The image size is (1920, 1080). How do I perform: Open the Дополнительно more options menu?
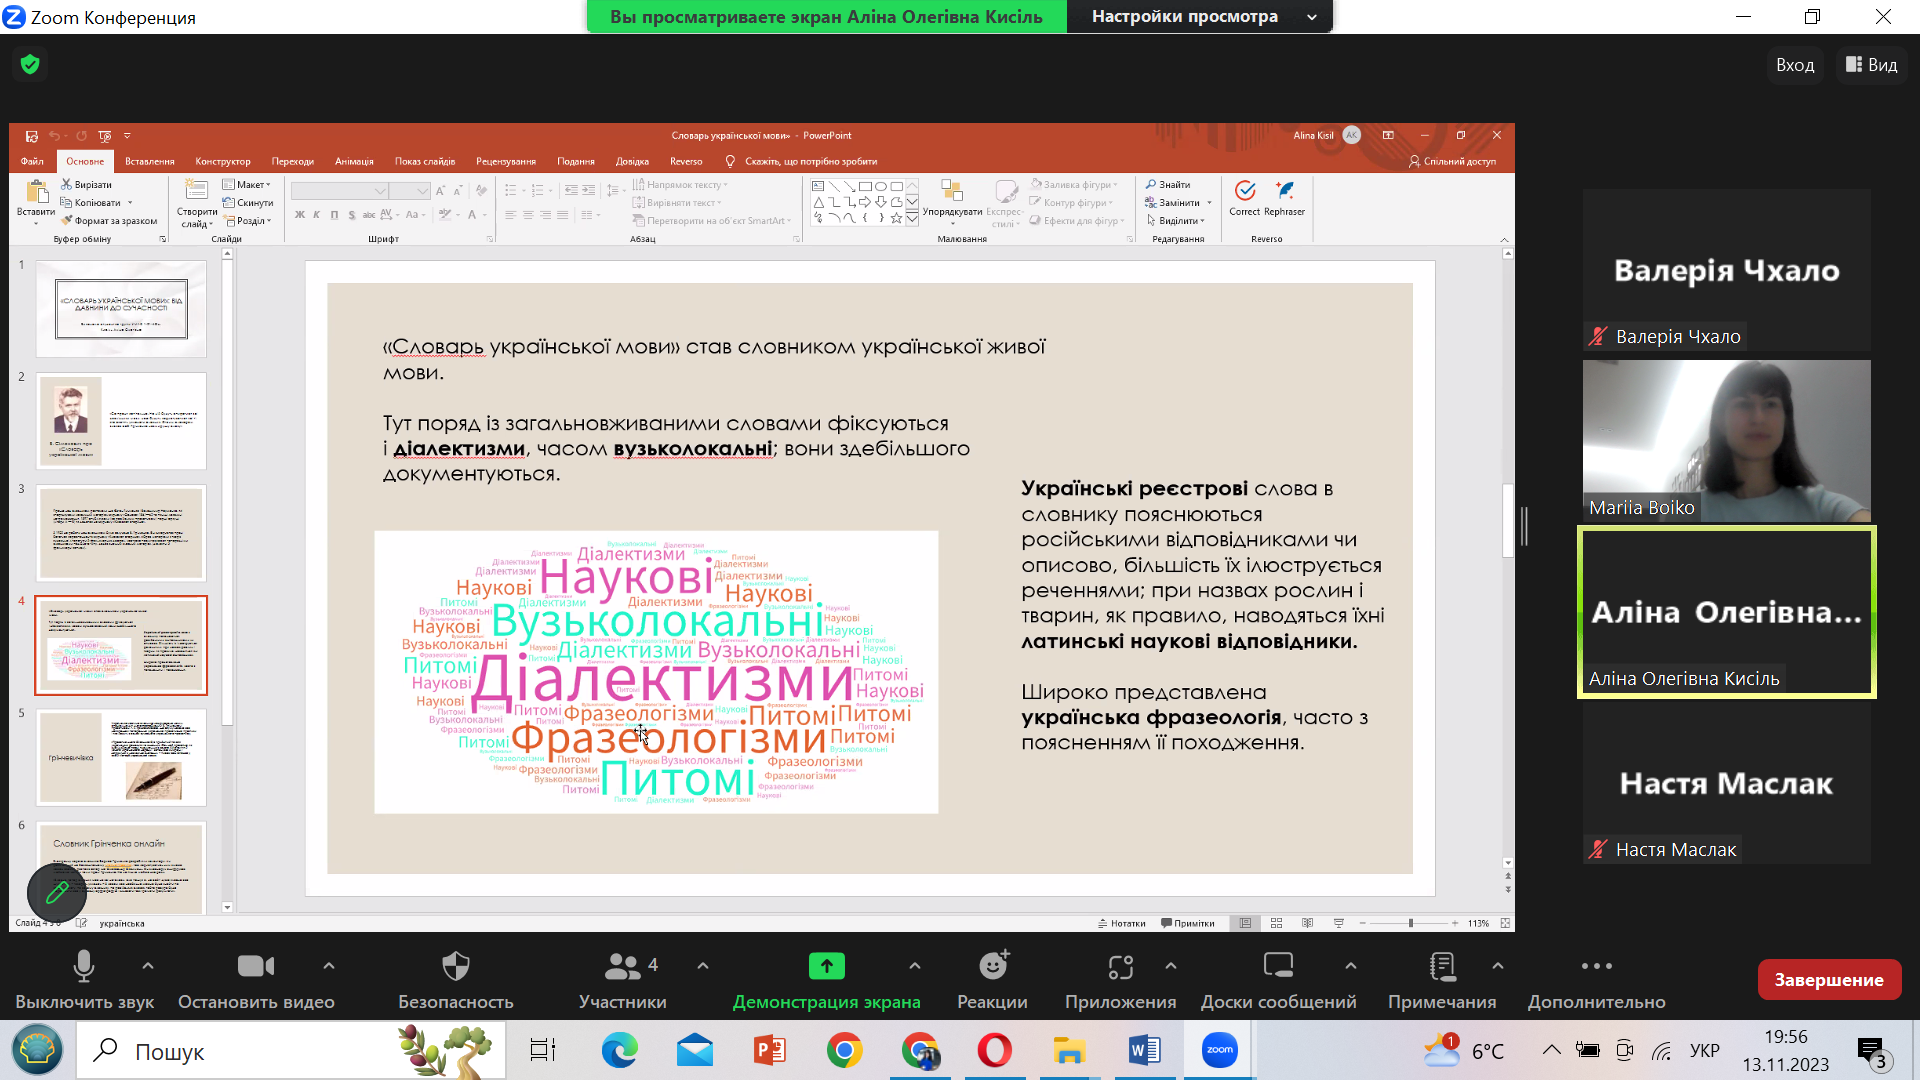1596,966
